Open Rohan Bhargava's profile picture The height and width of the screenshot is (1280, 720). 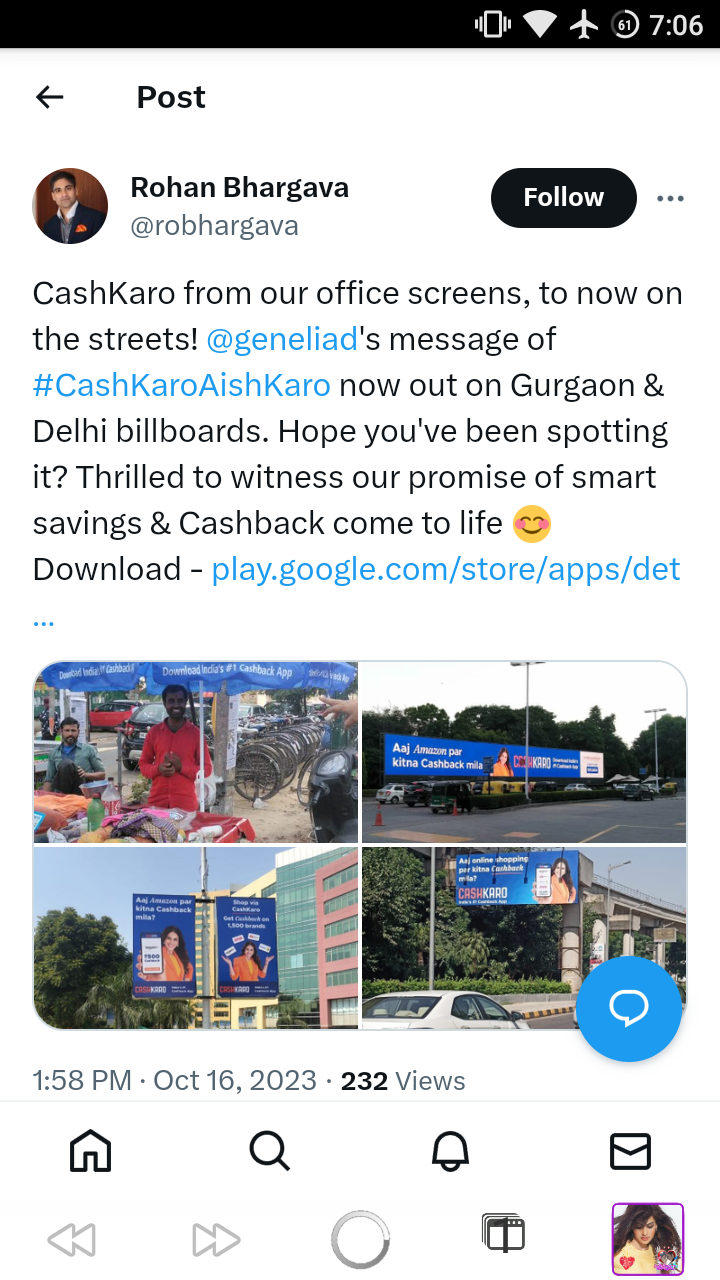click(x=70, y=206)
